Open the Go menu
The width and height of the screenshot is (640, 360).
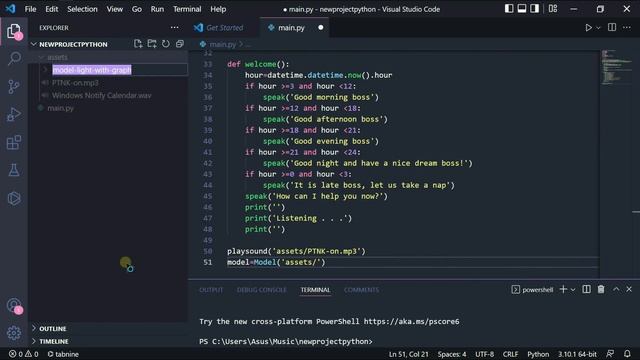tap(137, 9)
